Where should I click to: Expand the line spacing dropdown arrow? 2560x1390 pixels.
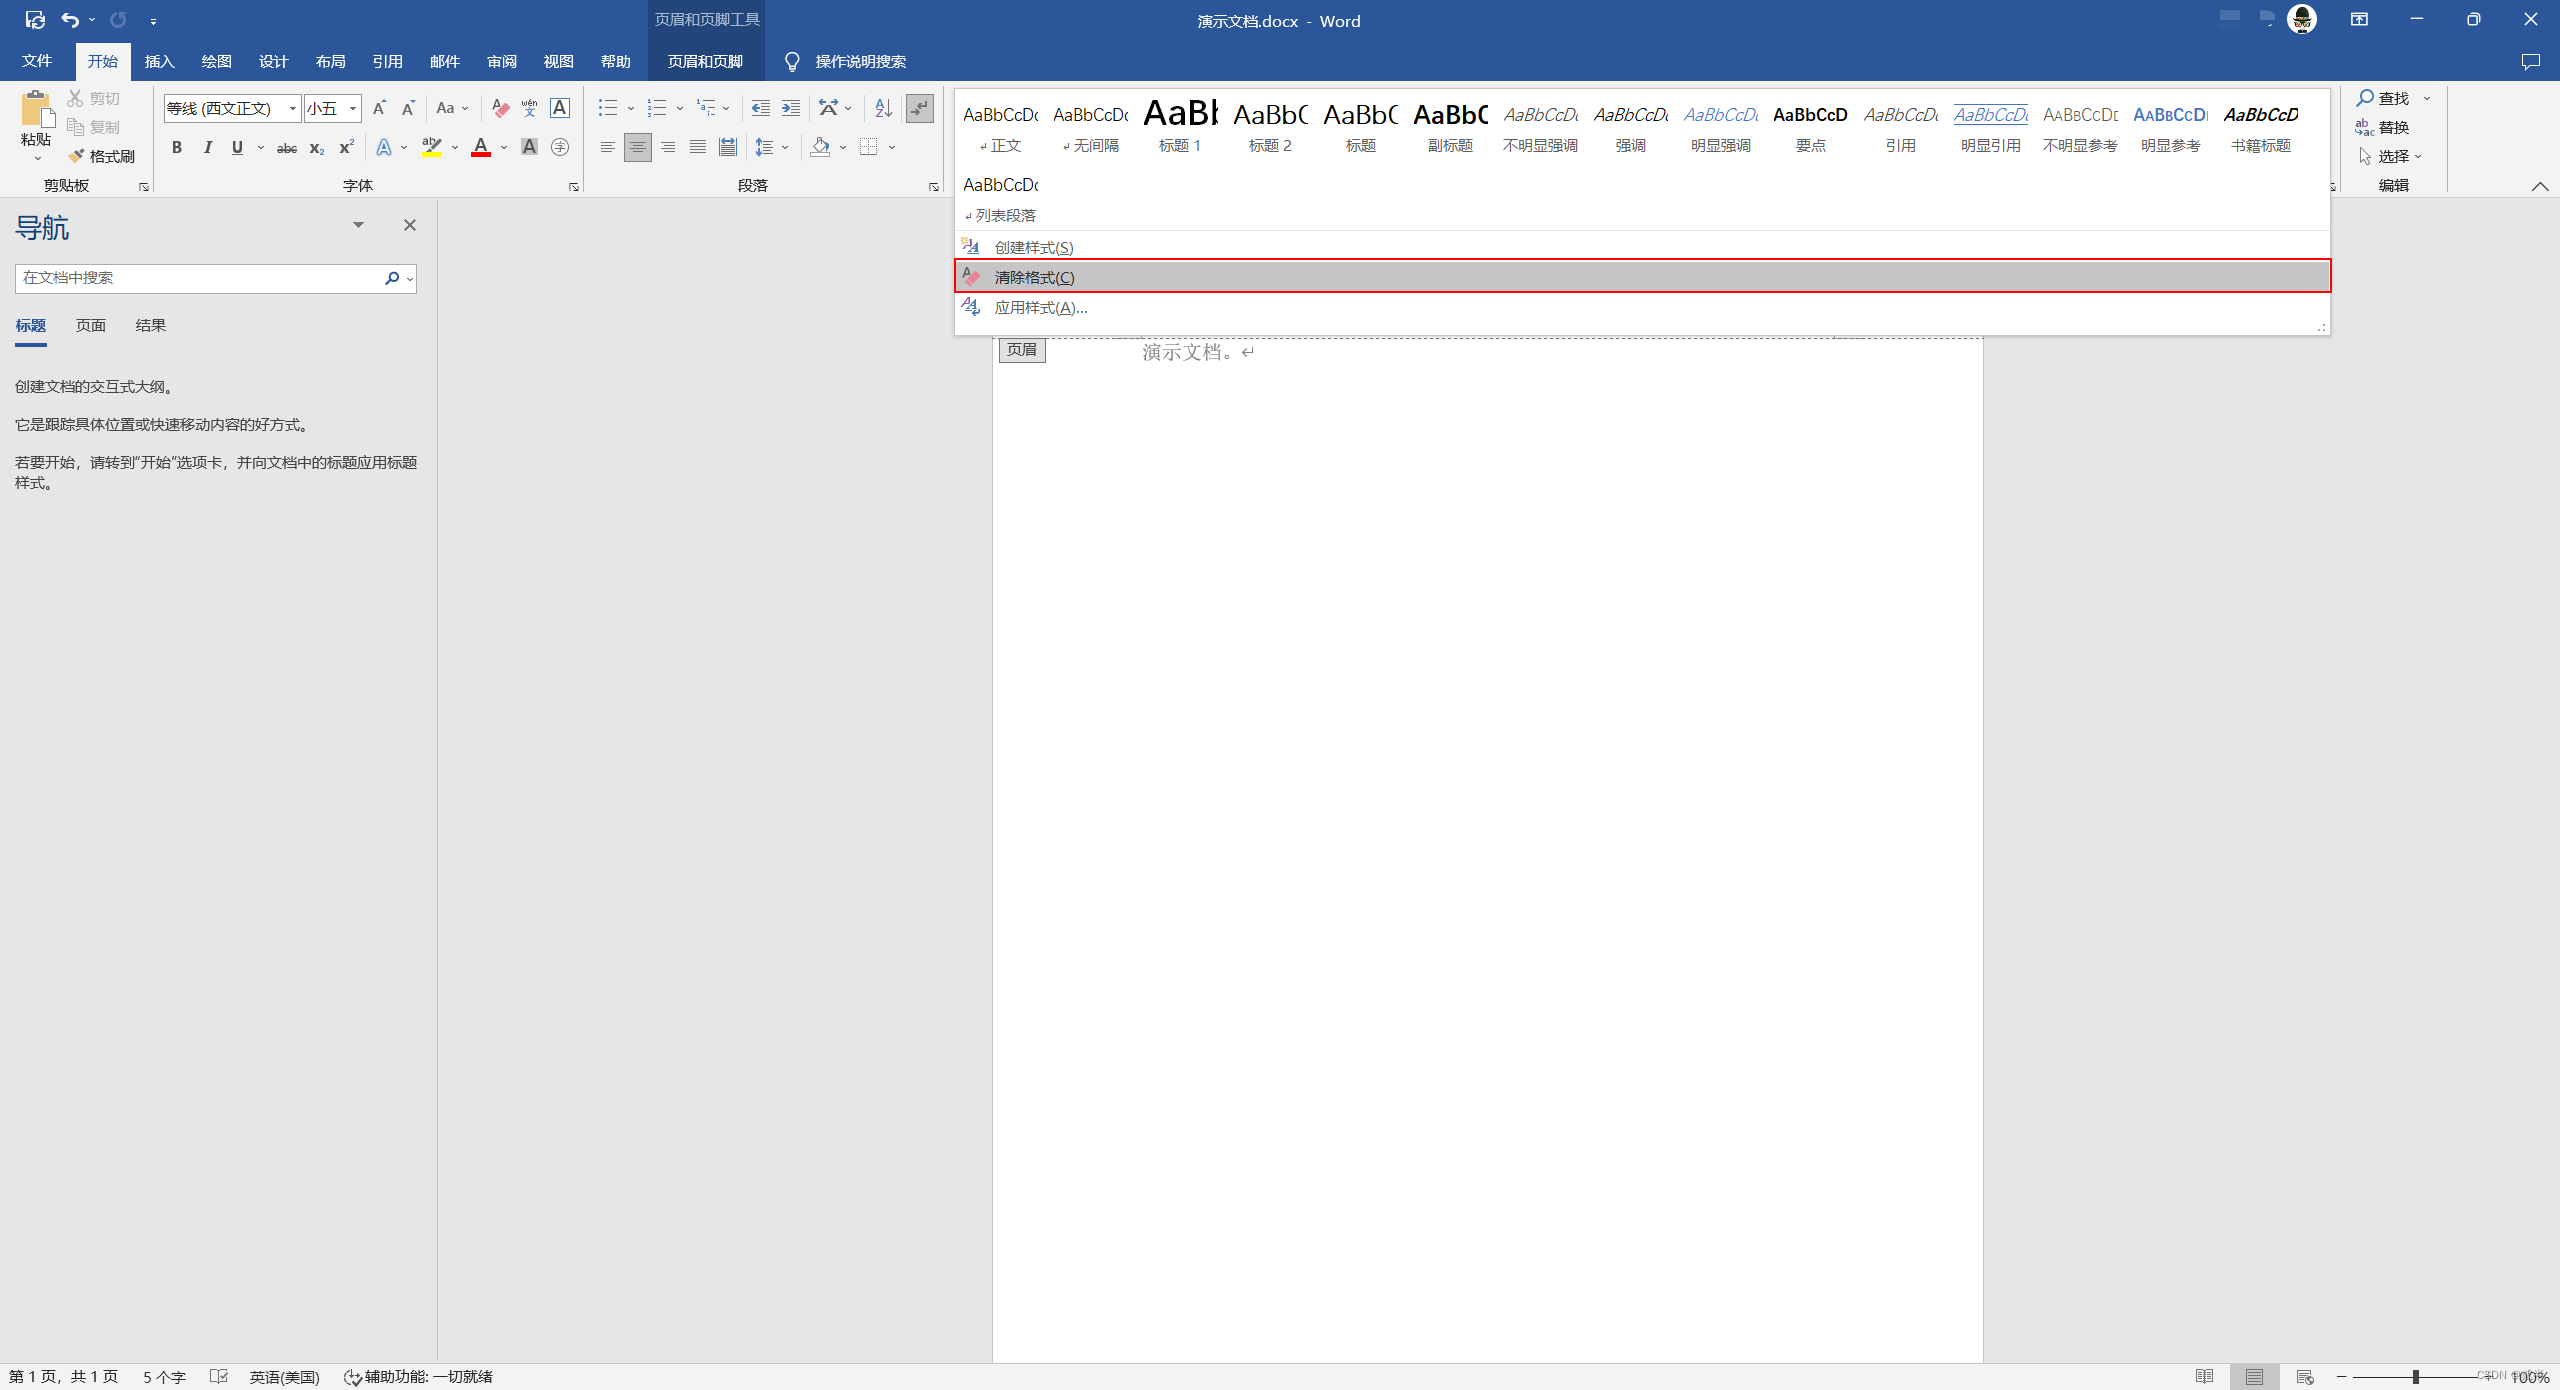[x=785, y=147]
